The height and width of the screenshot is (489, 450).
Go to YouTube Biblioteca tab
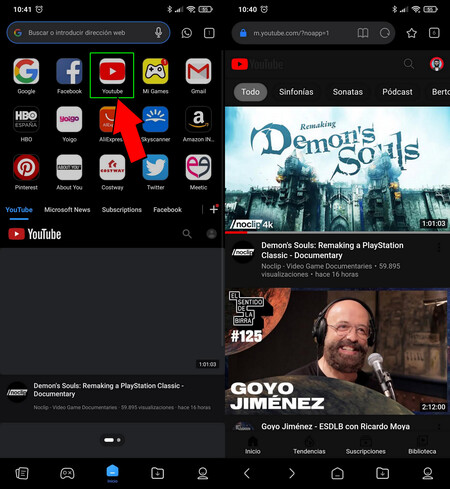tap(422, 445)
